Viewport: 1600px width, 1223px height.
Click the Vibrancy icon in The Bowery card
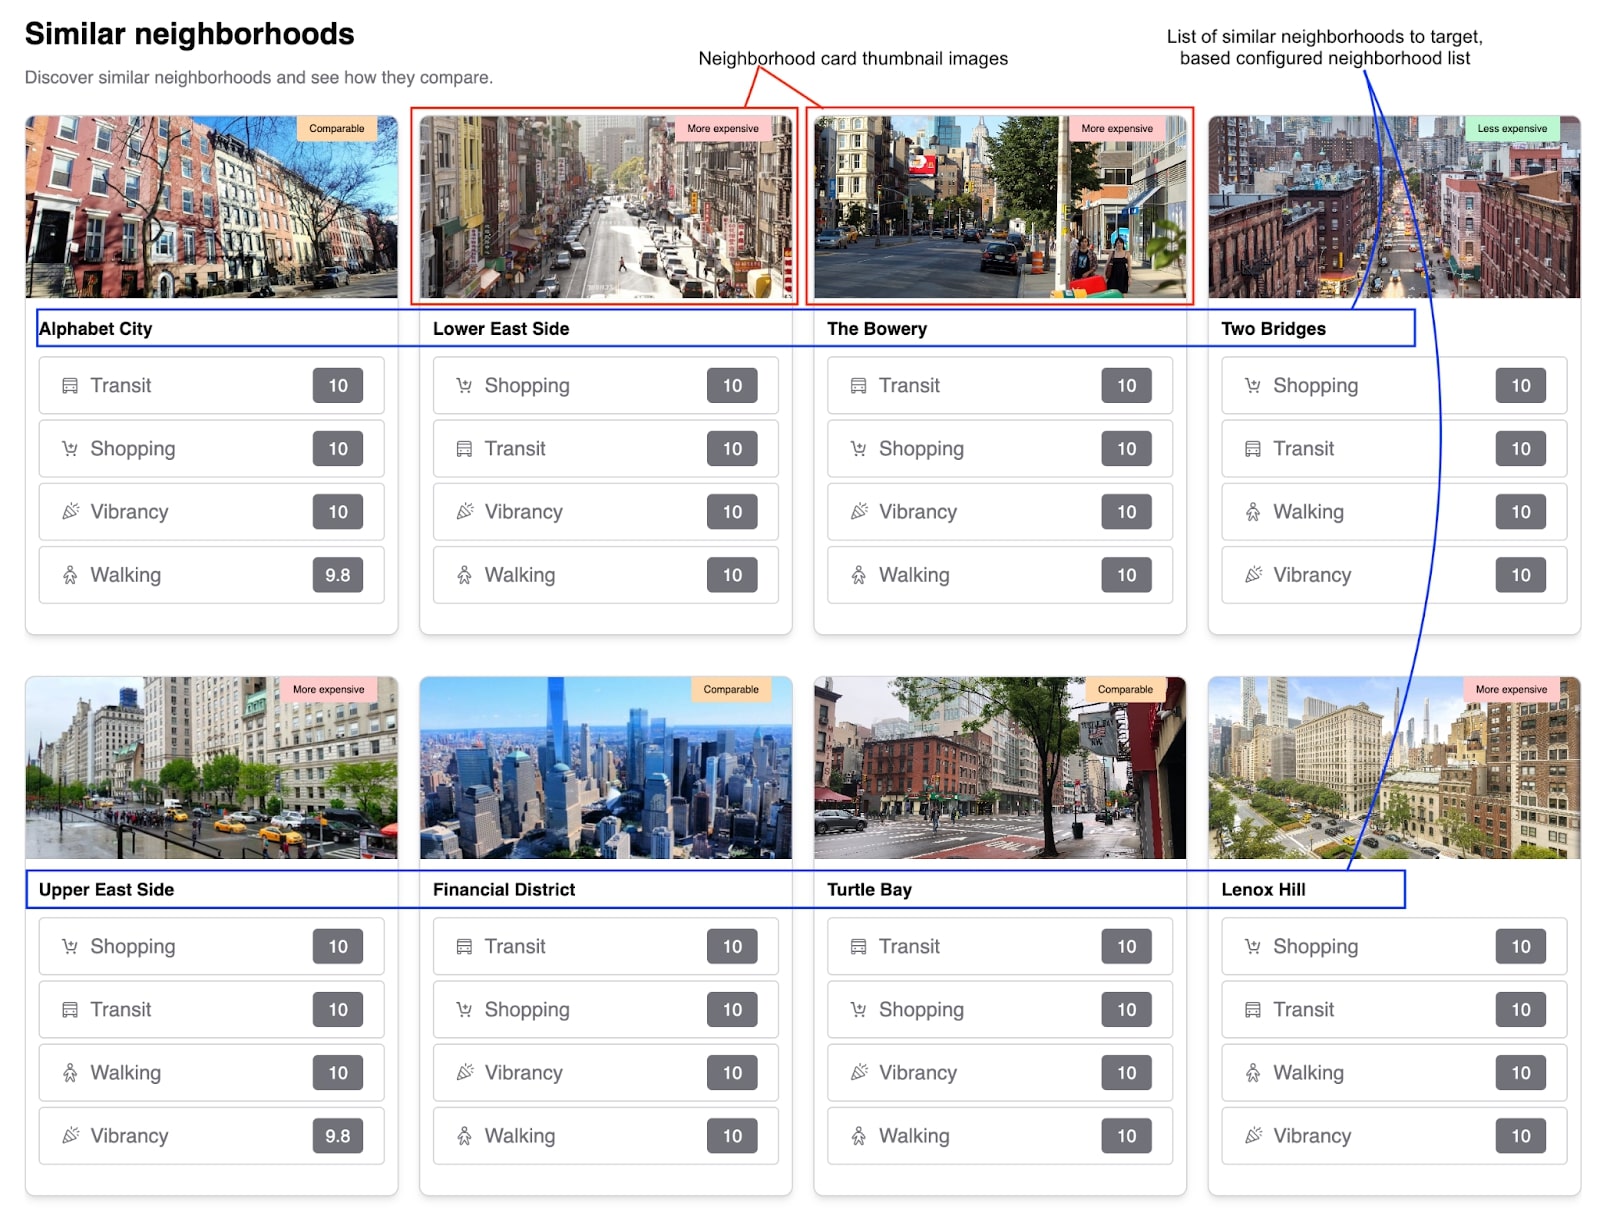pos(858,512)
